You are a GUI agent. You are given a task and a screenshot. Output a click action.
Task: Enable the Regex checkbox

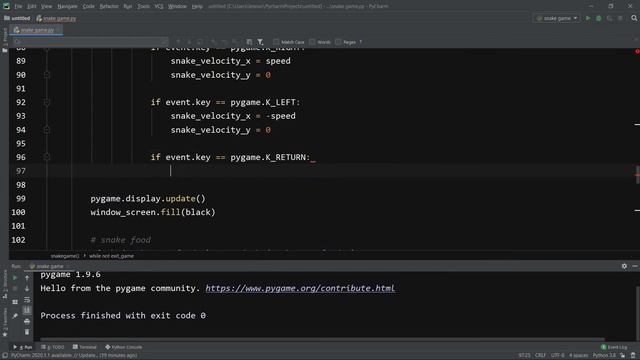[x=338, y=42]
